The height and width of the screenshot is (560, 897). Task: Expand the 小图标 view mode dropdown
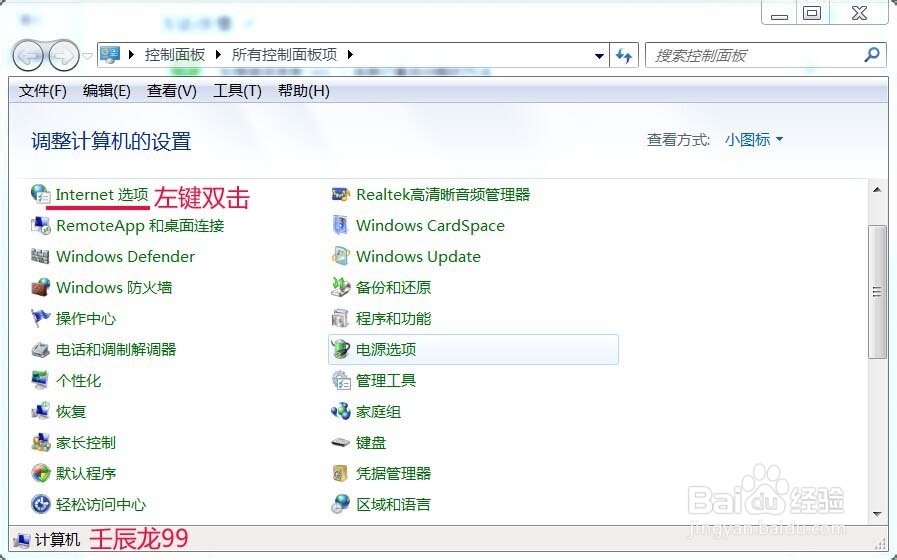[x=753, y=140]
